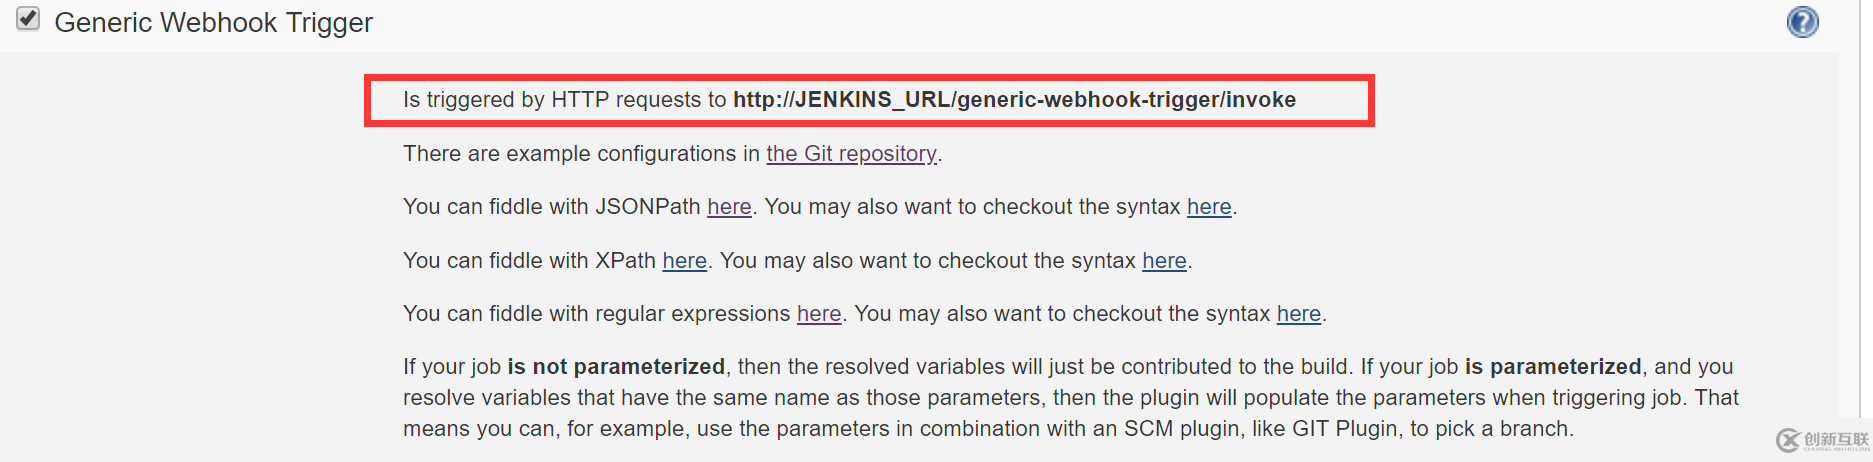This screenshot has width=1873, height=462.
Task: Click the bold "is parameterized" text
Action: coord(1553,367)
